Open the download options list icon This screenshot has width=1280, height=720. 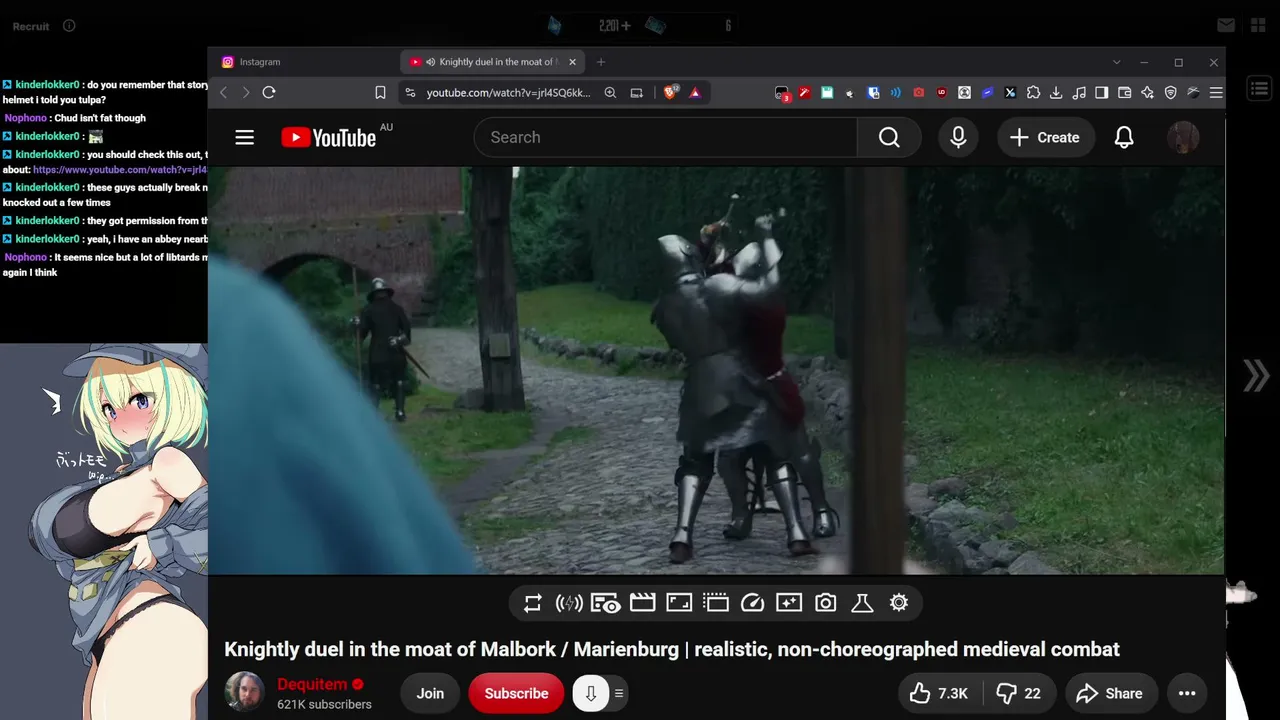coord(619,693)
